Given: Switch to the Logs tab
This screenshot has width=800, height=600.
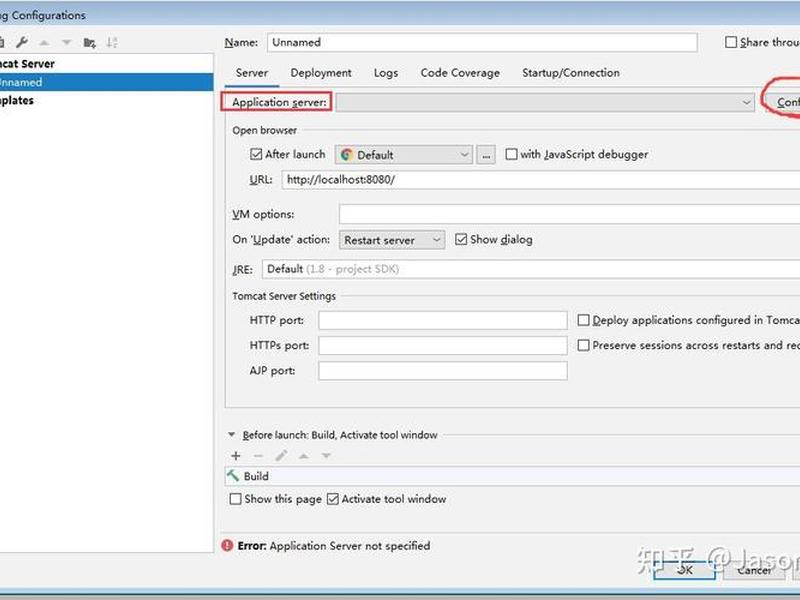Looking at the screenshot, I should click(x=386, y=73).
